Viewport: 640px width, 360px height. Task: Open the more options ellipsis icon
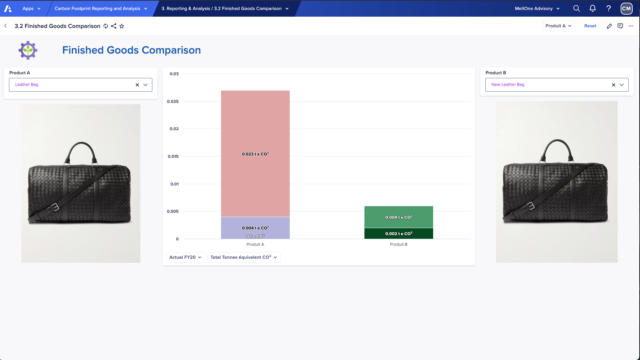pyautogui.click(x=631, y=26)
